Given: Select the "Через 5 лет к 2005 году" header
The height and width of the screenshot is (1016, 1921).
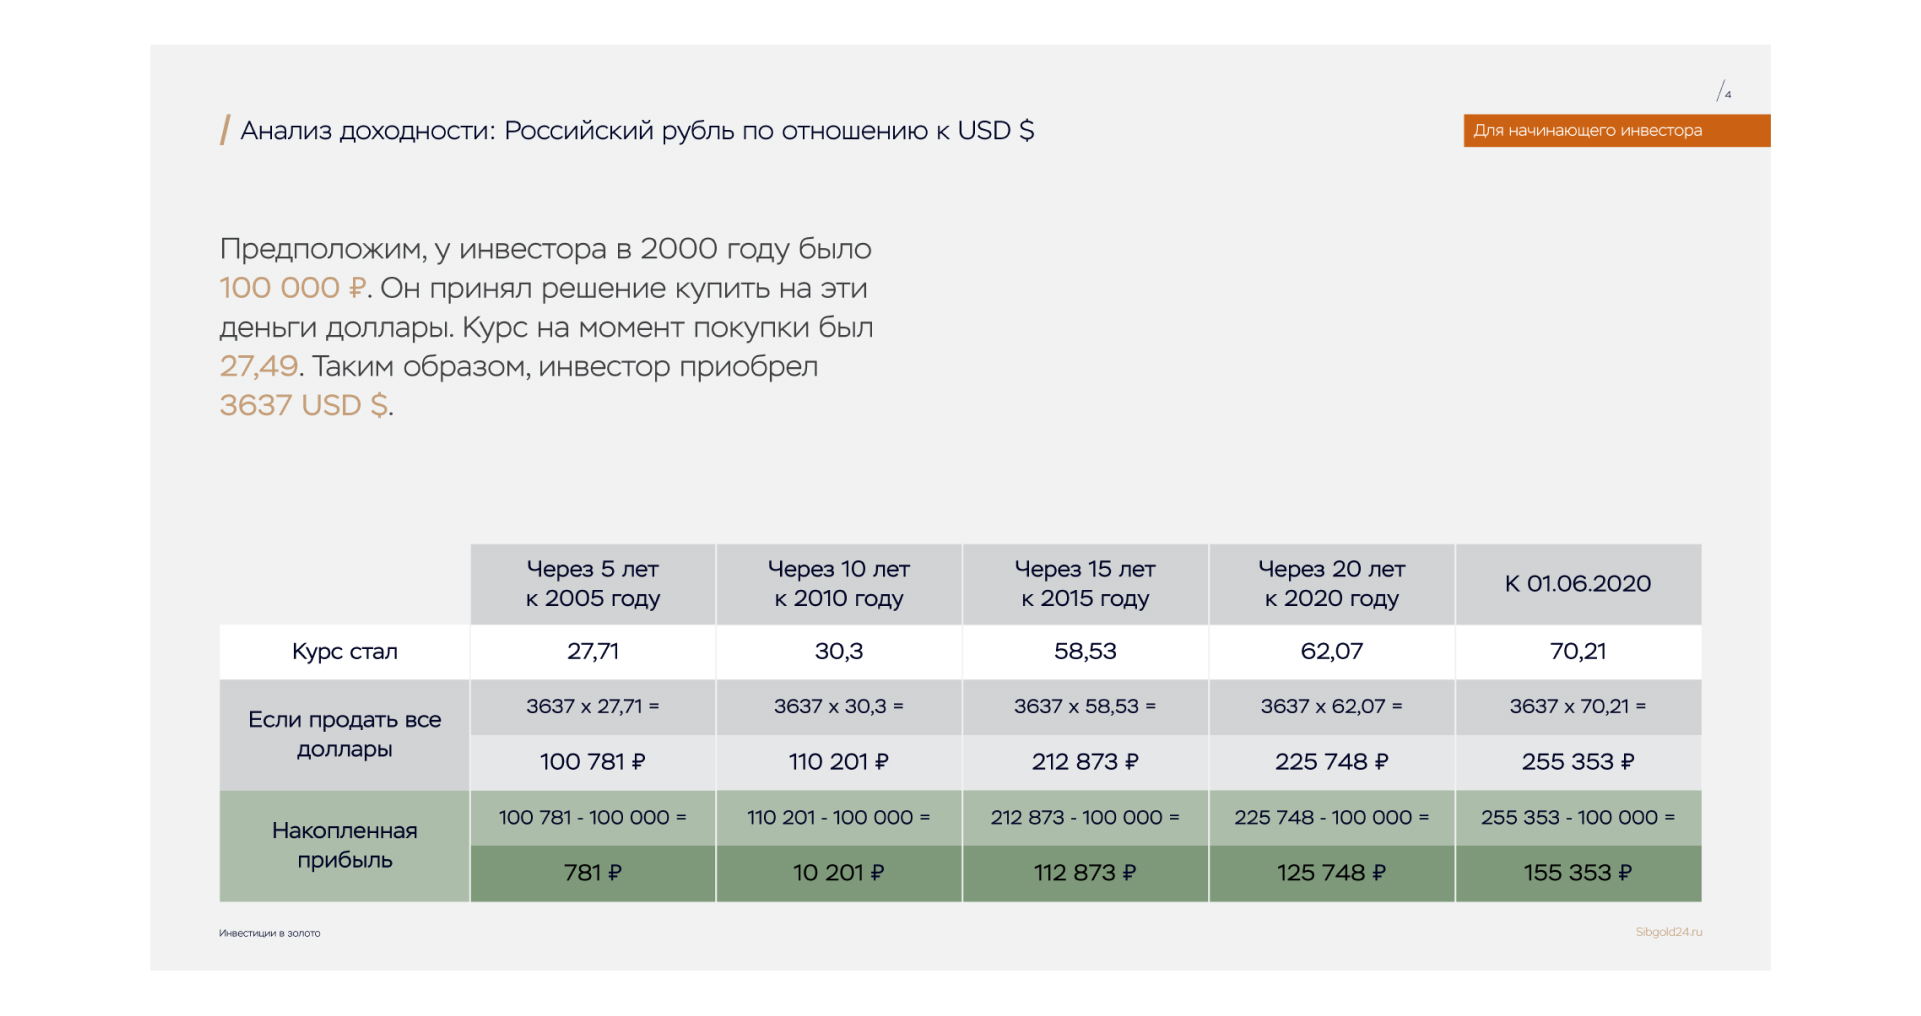Looking at the screenshot, I should 593,584.
